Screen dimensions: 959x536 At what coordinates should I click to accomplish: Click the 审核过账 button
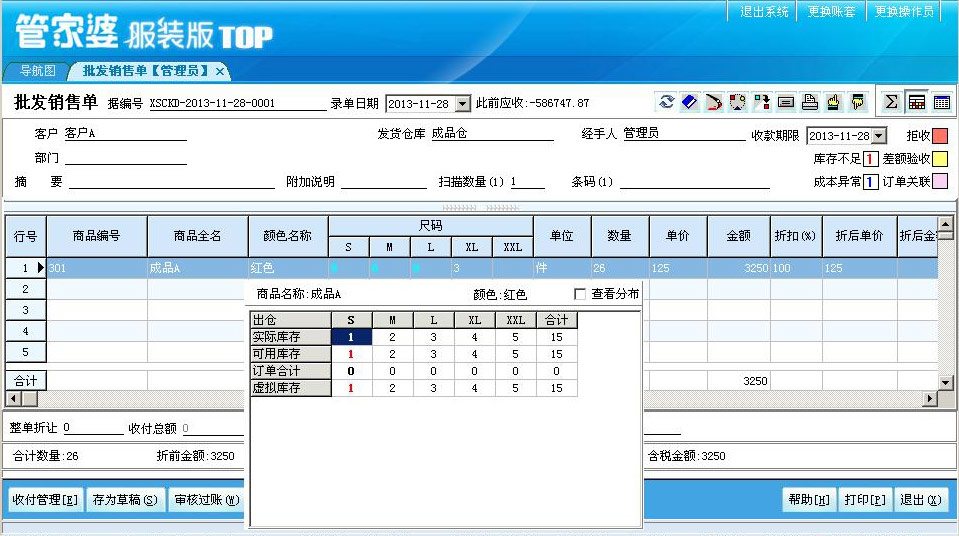pyautogui.click(x=206, y=500)
